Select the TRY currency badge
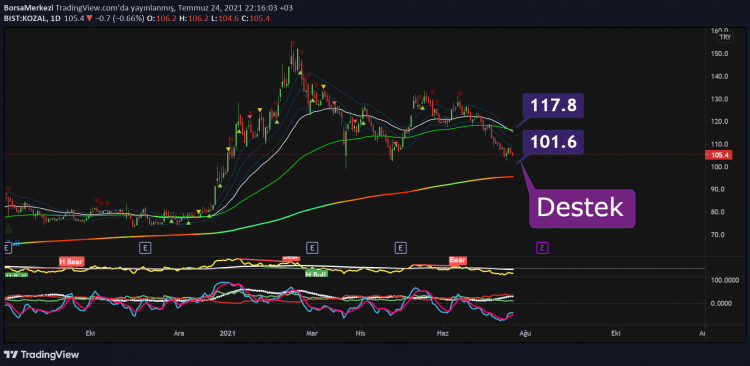This screenshot has height=366, width=750. (726, 36)
